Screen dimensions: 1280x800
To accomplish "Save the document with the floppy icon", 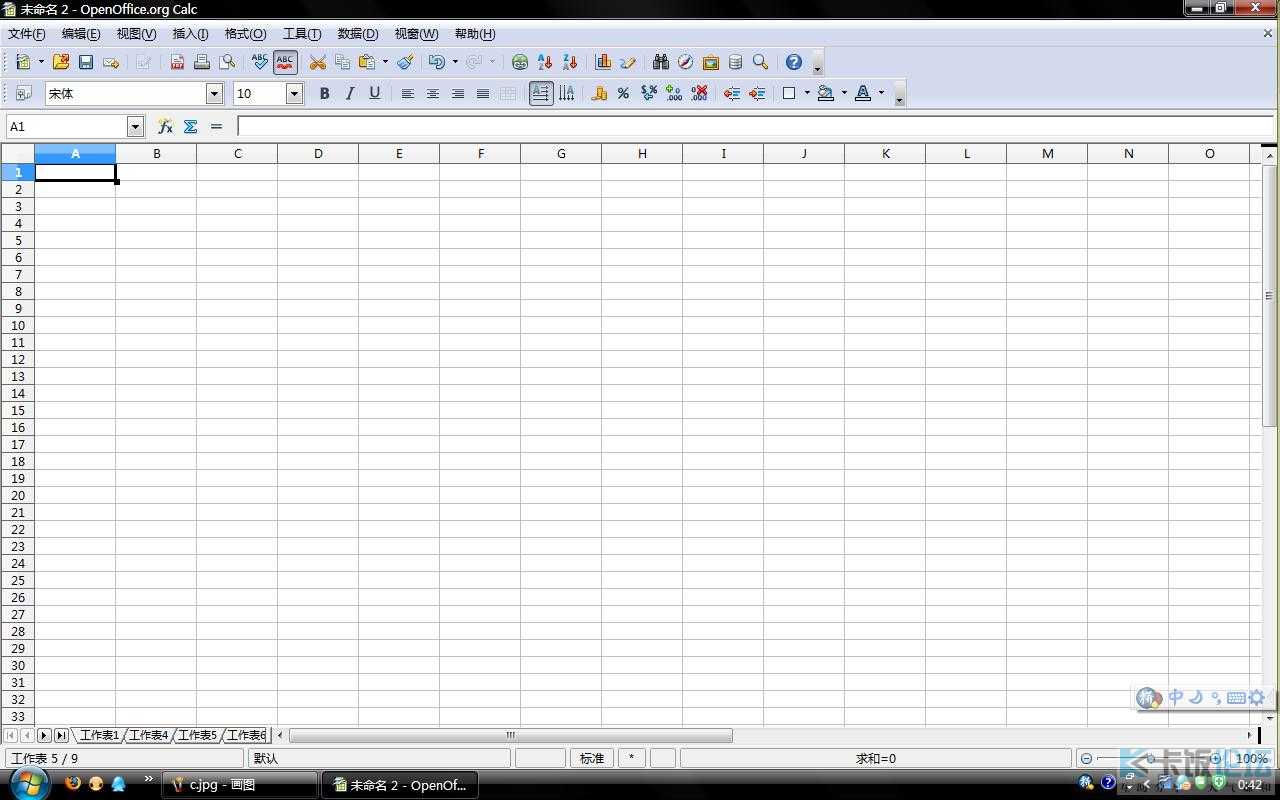I will tap(86, 62).
